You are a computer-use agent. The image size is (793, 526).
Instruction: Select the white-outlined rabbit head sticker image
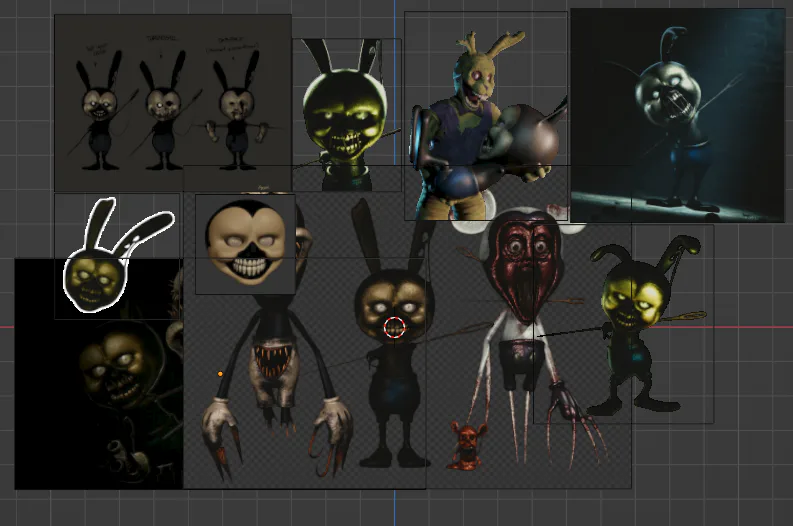coord(117,256)
